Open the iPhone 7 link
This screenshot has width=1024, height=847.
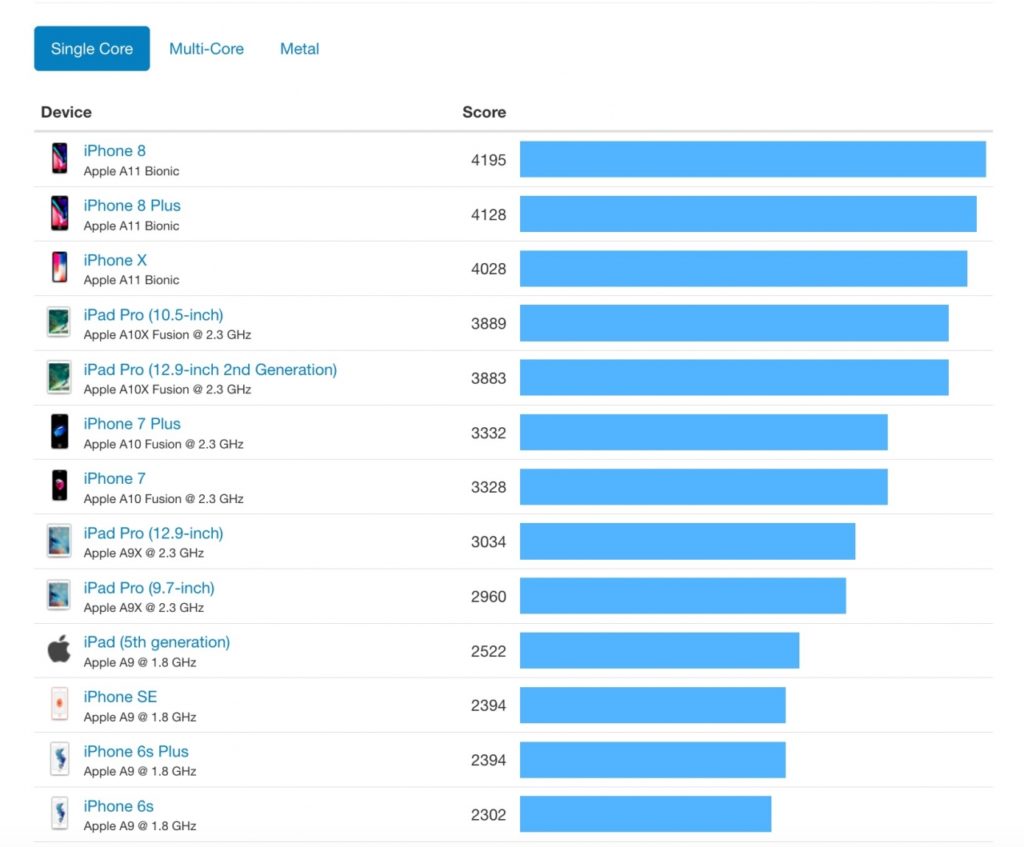coord(114,478)
